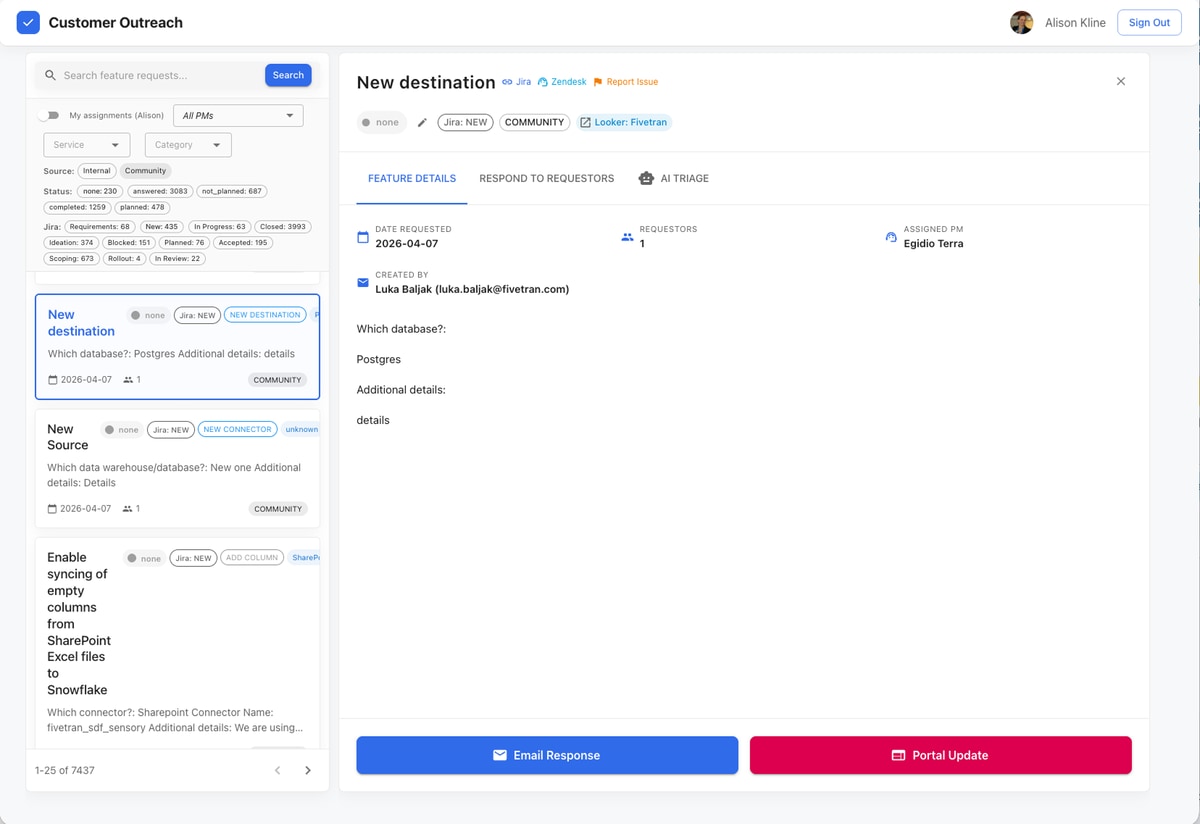Click the Date Requested calendar icon
The image size is (1200, 824).
[x=363, y=237]
